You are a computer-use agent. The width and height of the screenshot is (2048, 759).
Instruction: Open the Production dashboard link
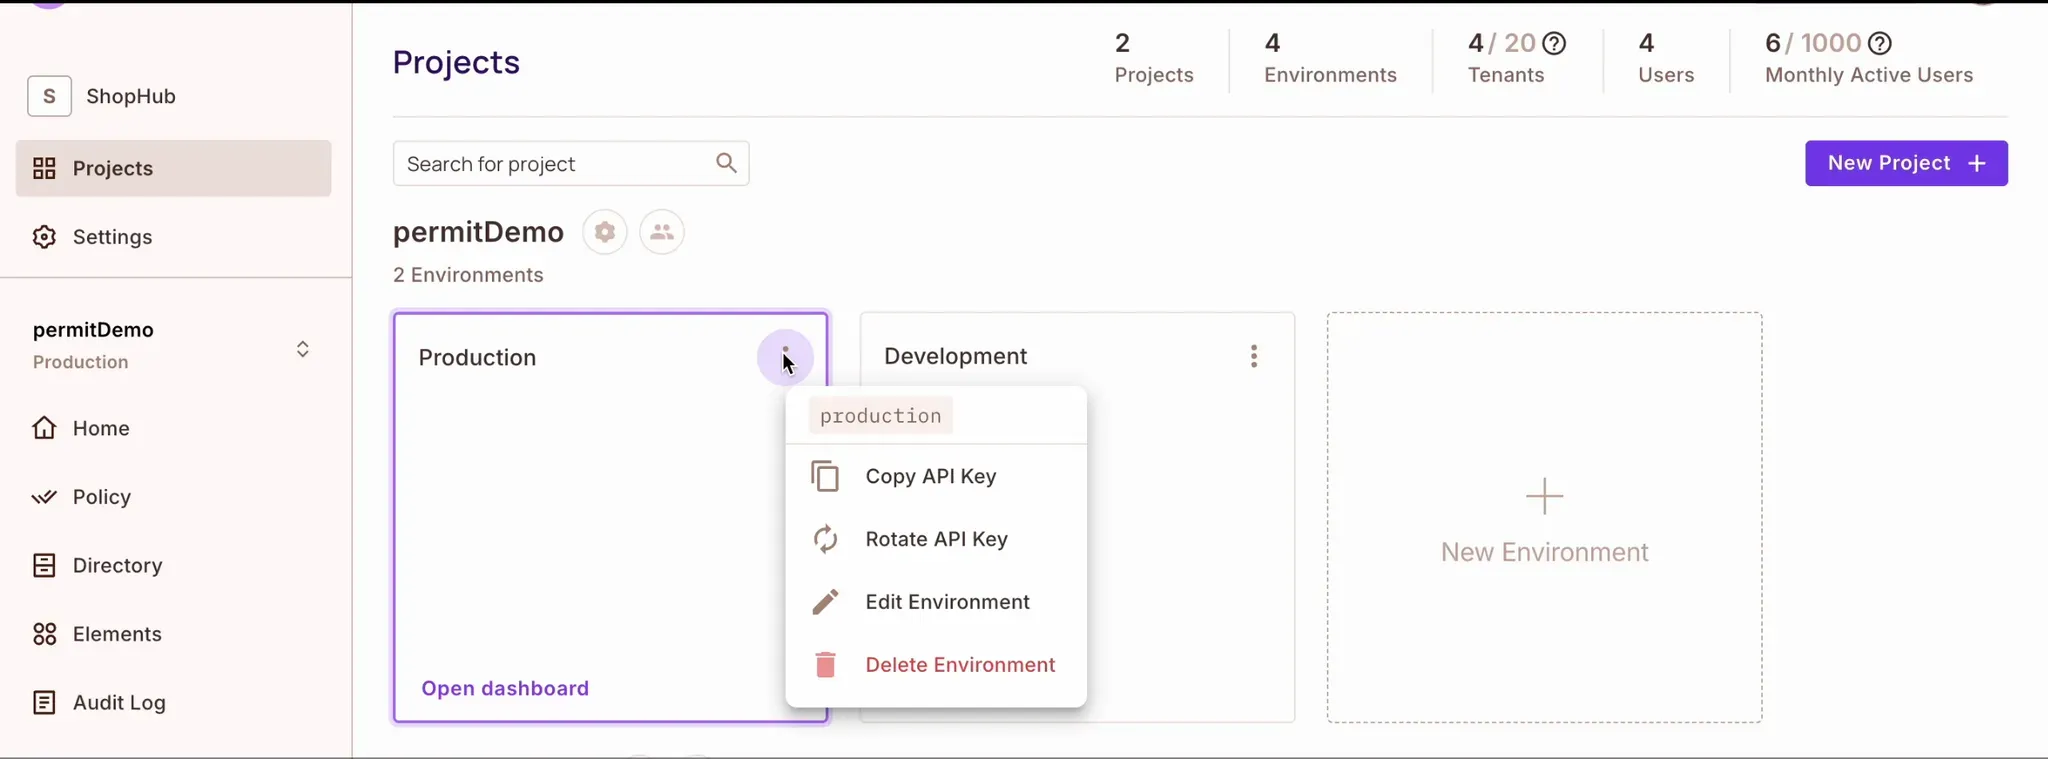505,688
